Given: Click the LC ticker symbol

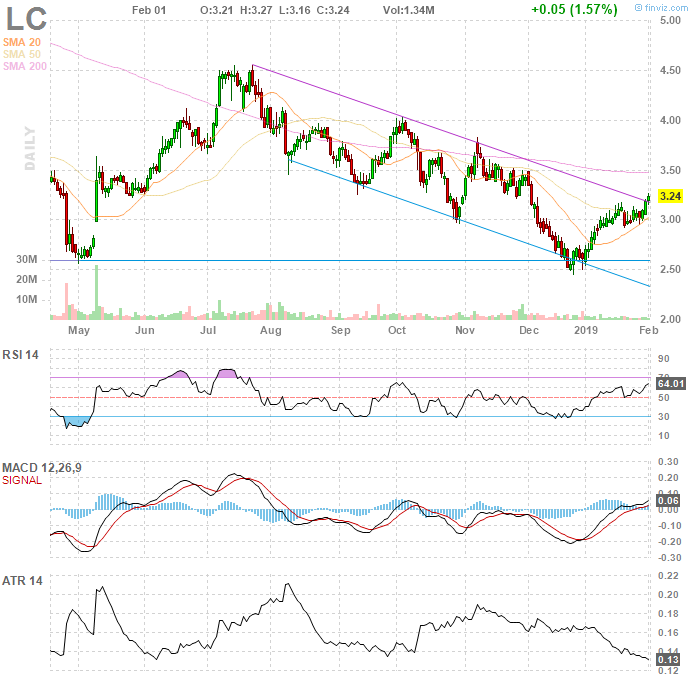Looking at the screenshot, I should 27,18.
